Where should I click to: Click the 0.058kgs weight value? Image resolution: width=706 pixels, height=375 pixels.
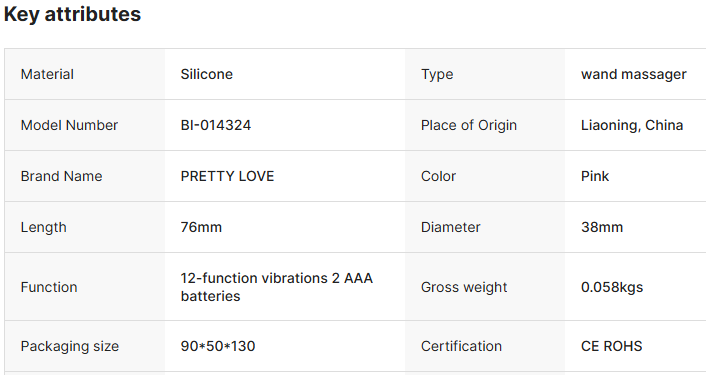(x=612, y=287)
